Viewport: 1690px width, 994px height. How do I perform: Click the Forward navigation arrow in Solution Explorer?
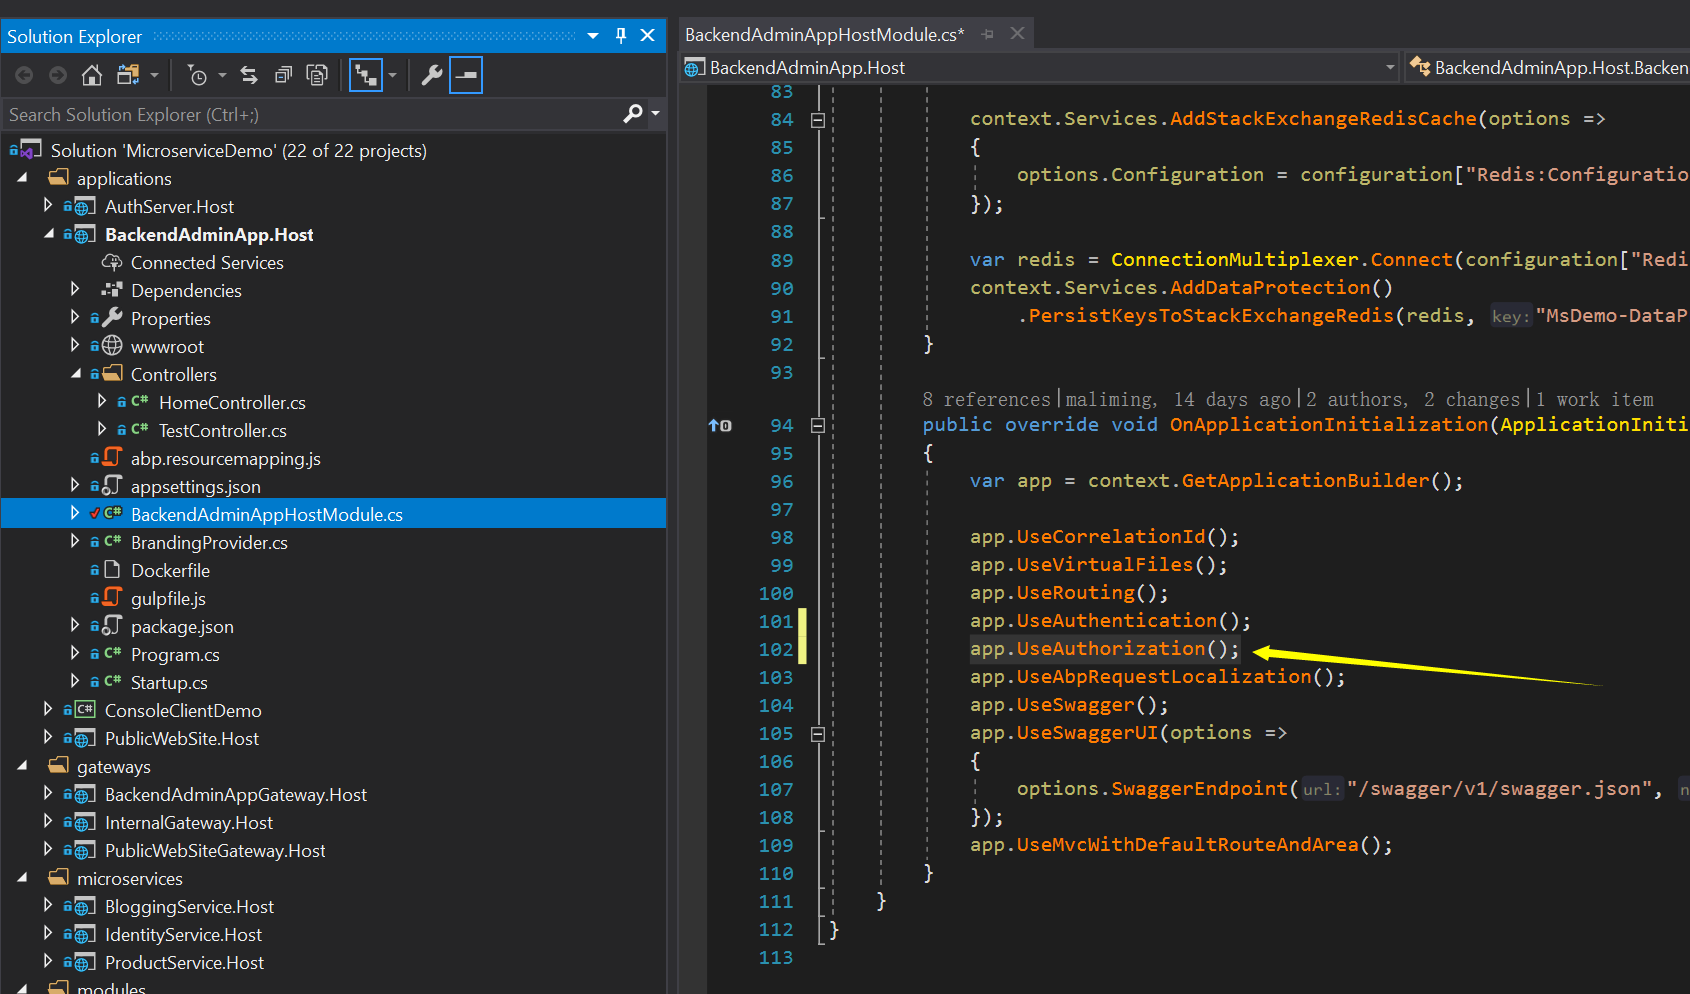tap(57, 74)
